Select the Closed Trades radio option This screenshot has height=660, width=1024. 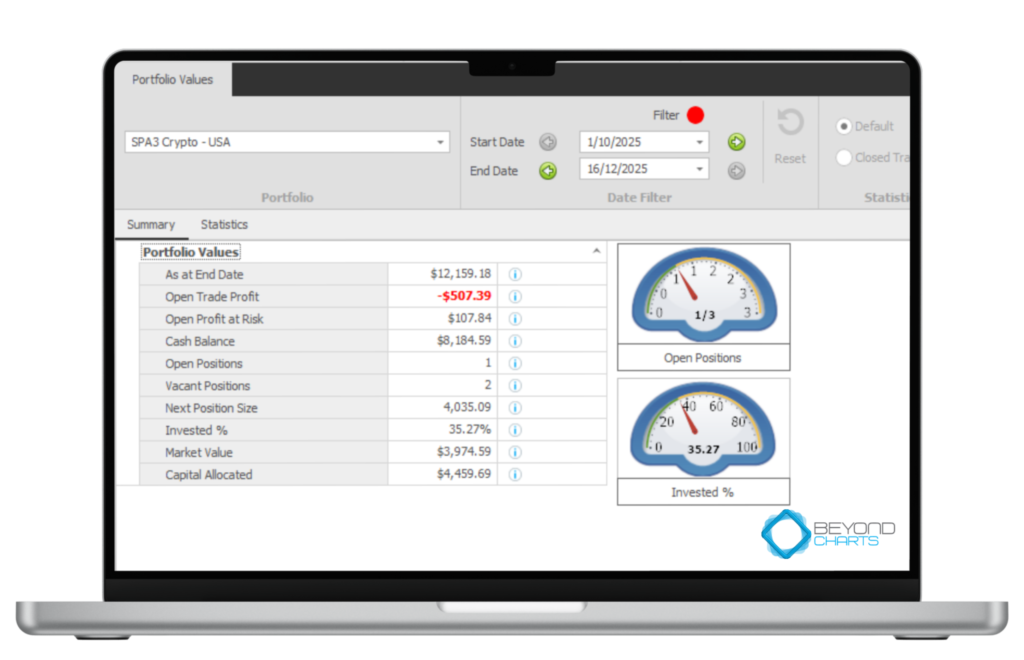(x=844, y=158)
